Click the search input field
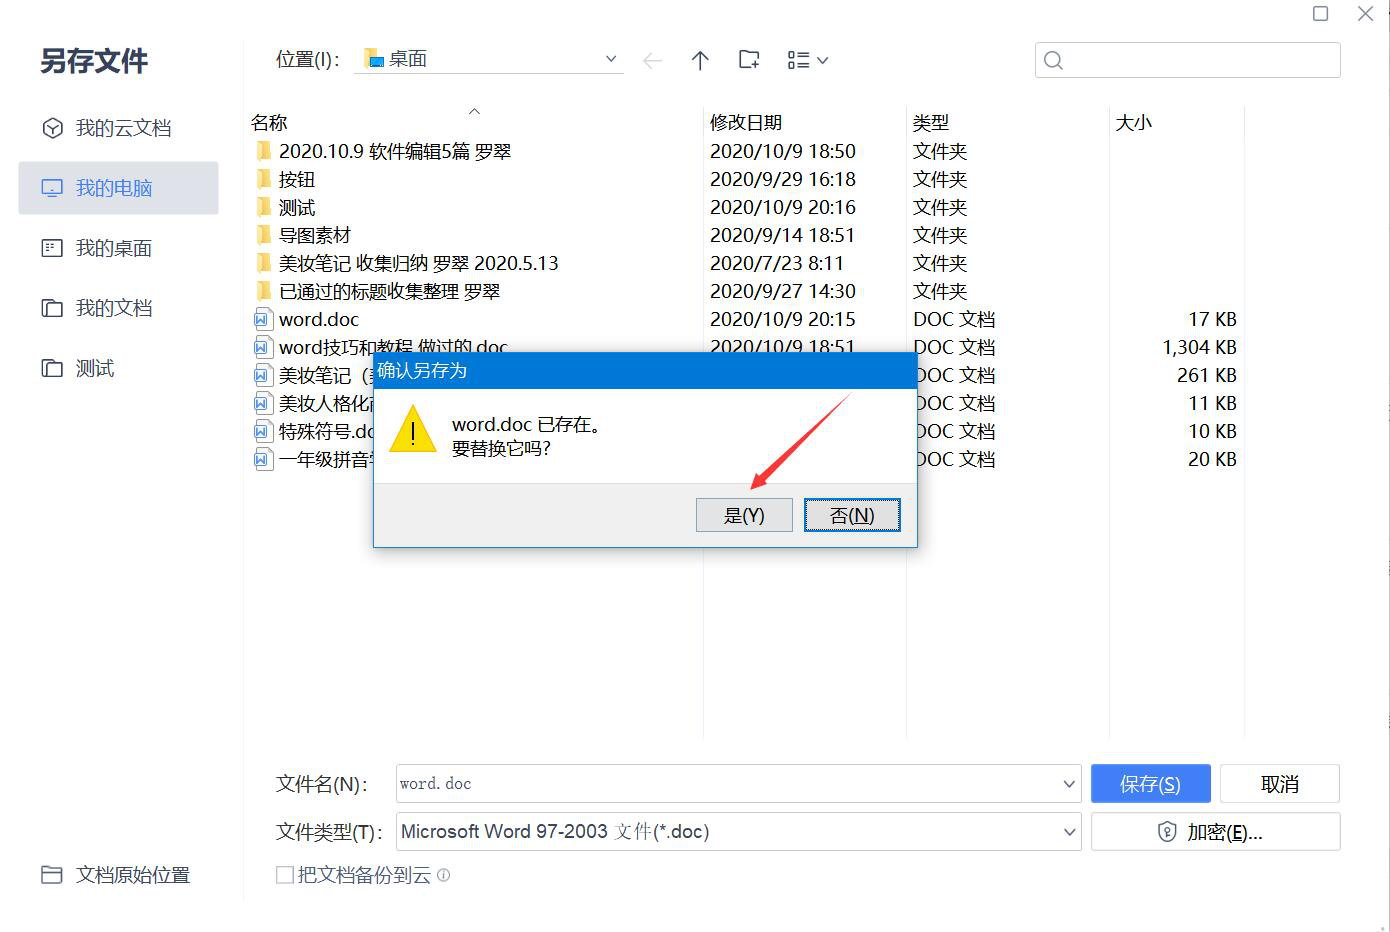 click(x=1188, y=60)
